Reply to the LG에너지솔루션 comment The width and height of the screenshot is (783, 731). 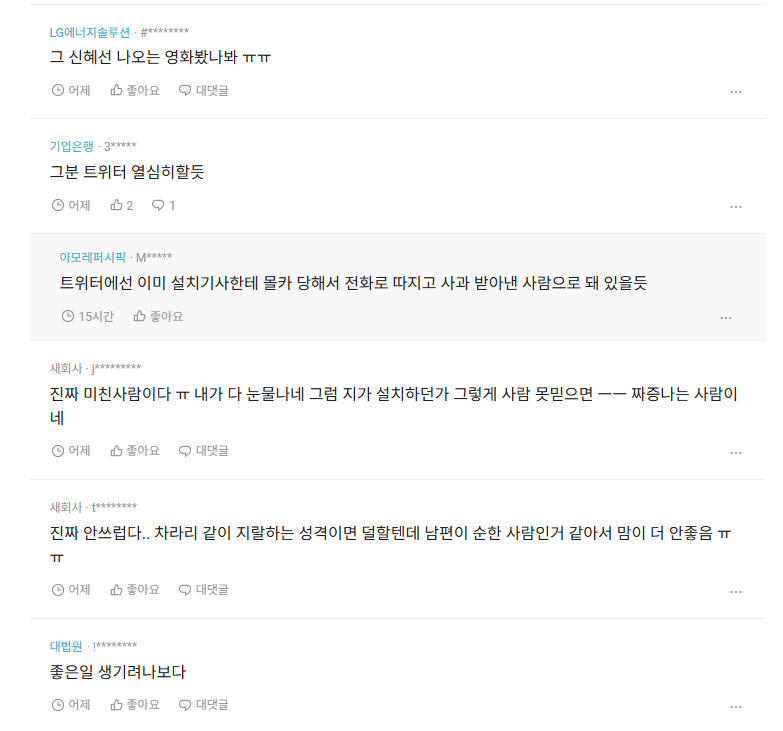[204, 90]
